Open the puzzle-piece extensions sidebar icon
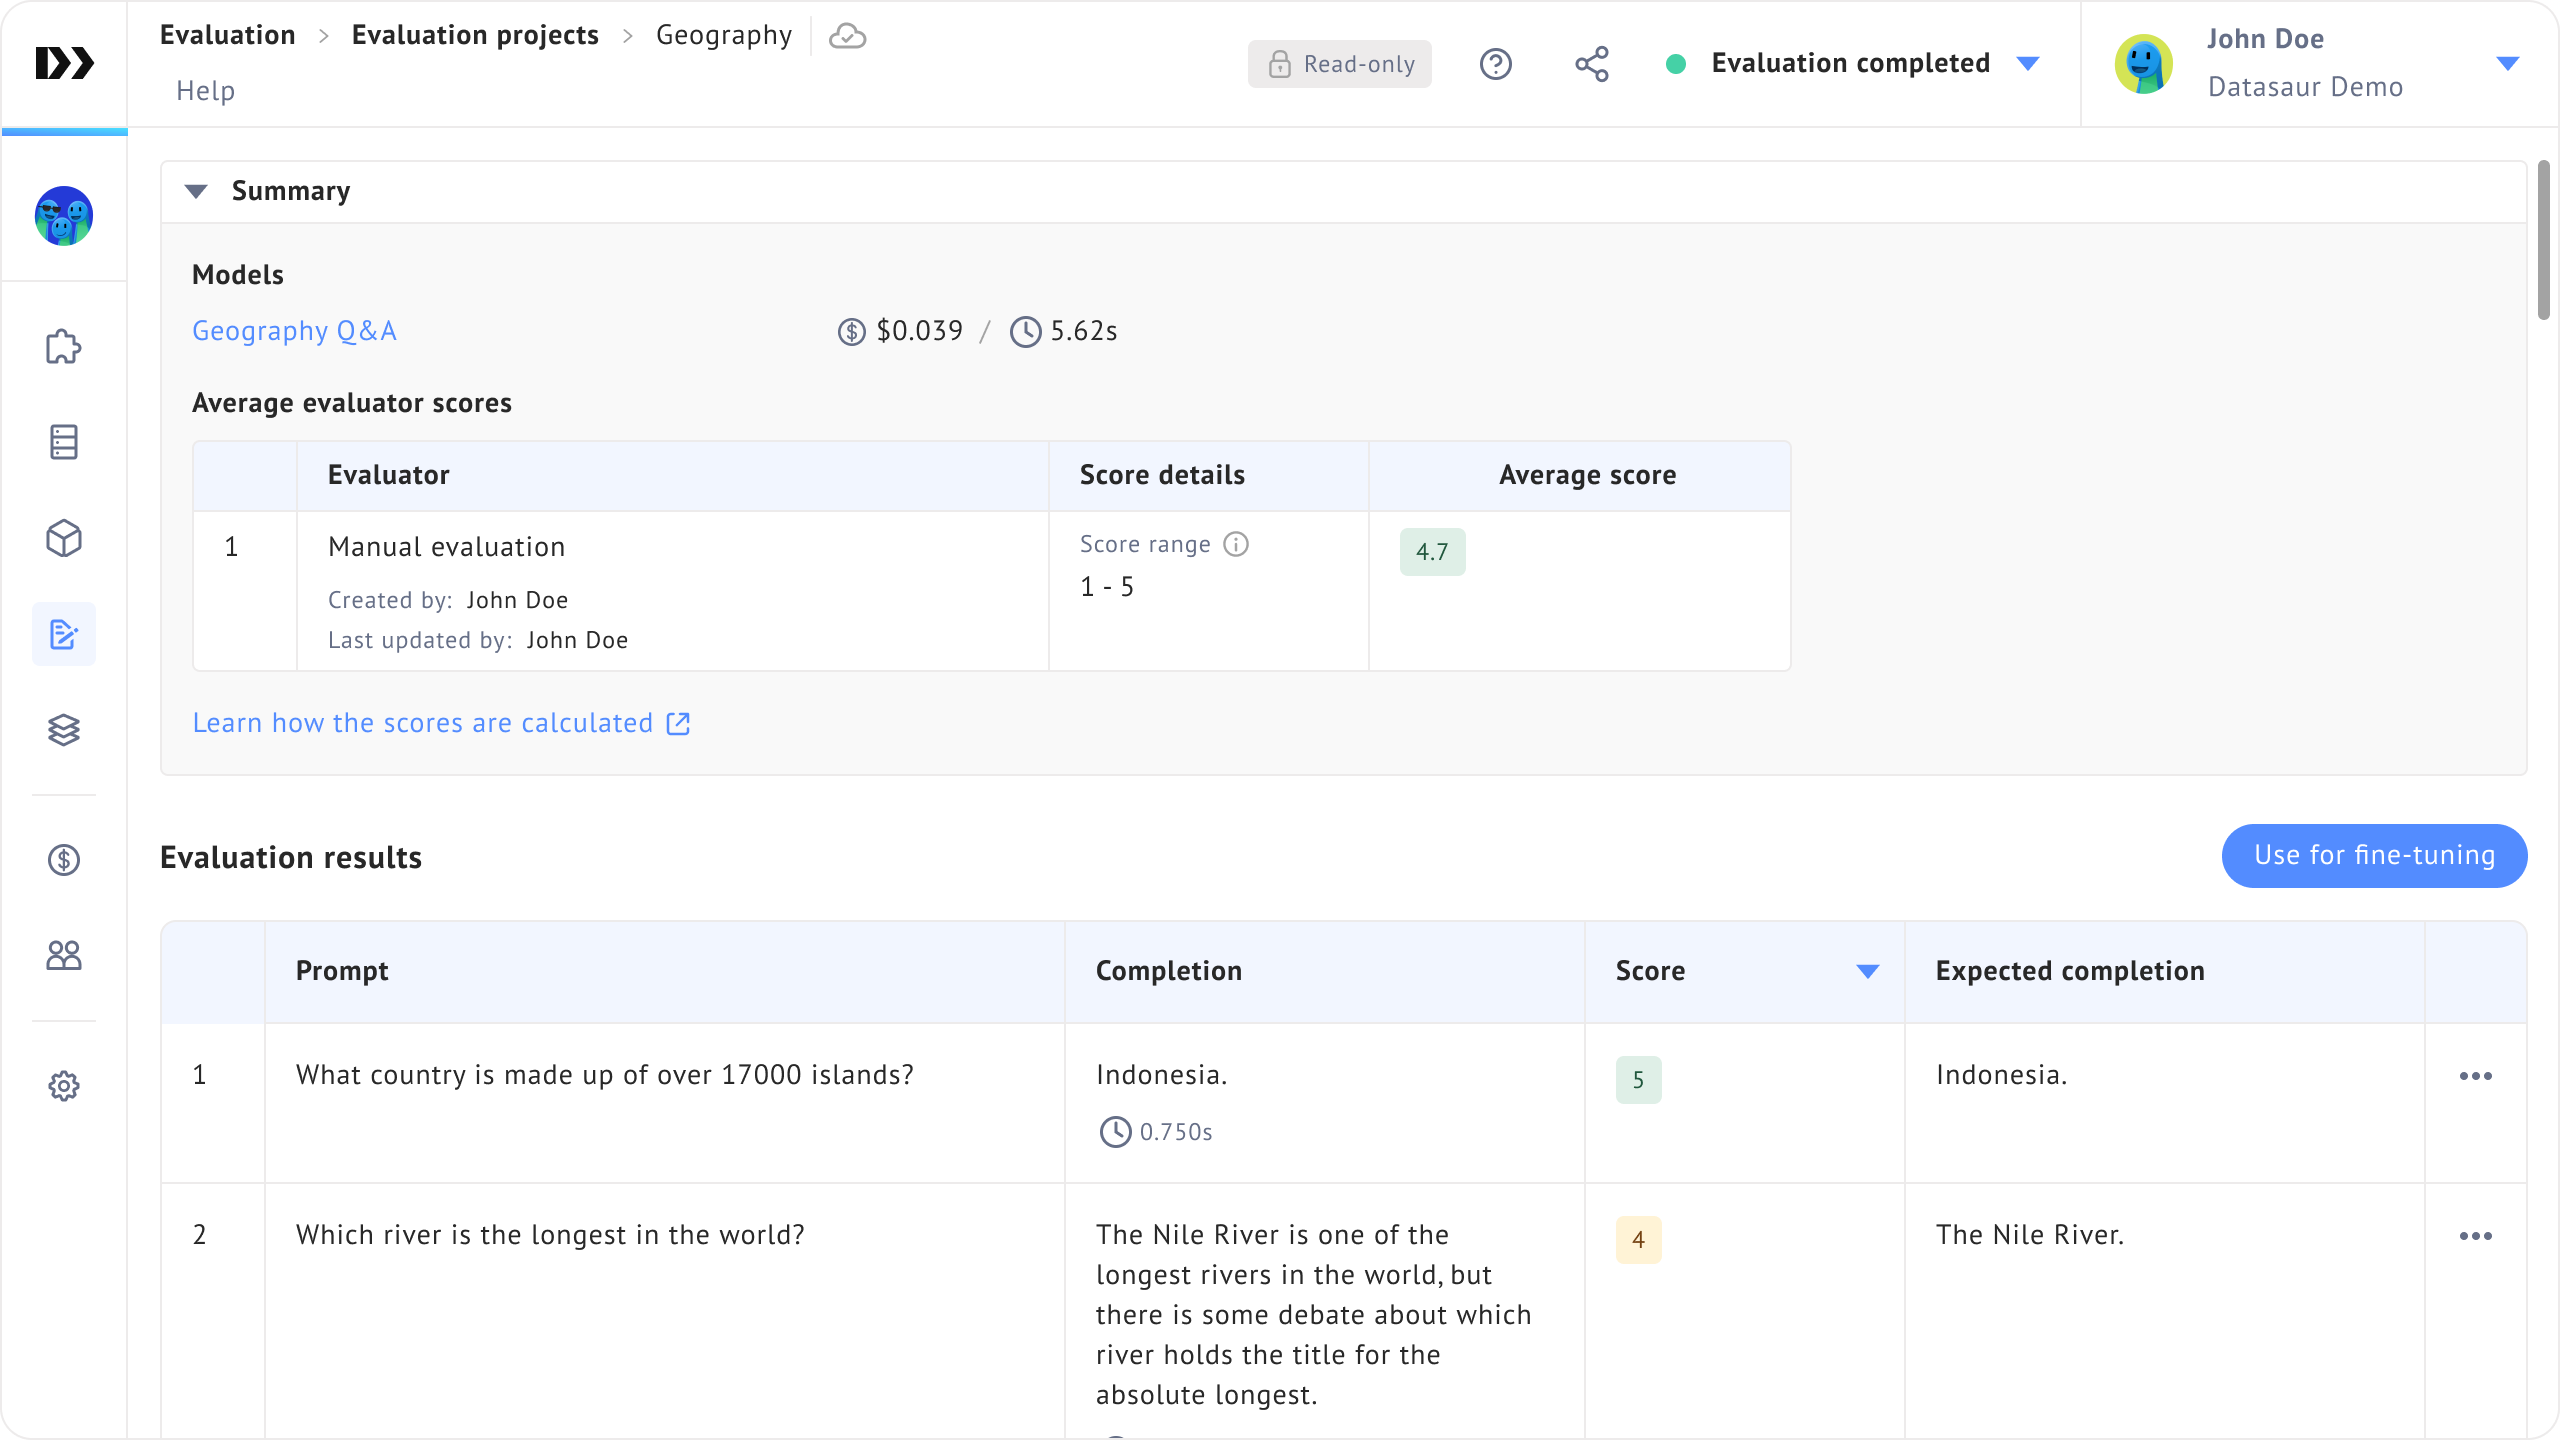The image size is (2560, 1440). point(64,347)
